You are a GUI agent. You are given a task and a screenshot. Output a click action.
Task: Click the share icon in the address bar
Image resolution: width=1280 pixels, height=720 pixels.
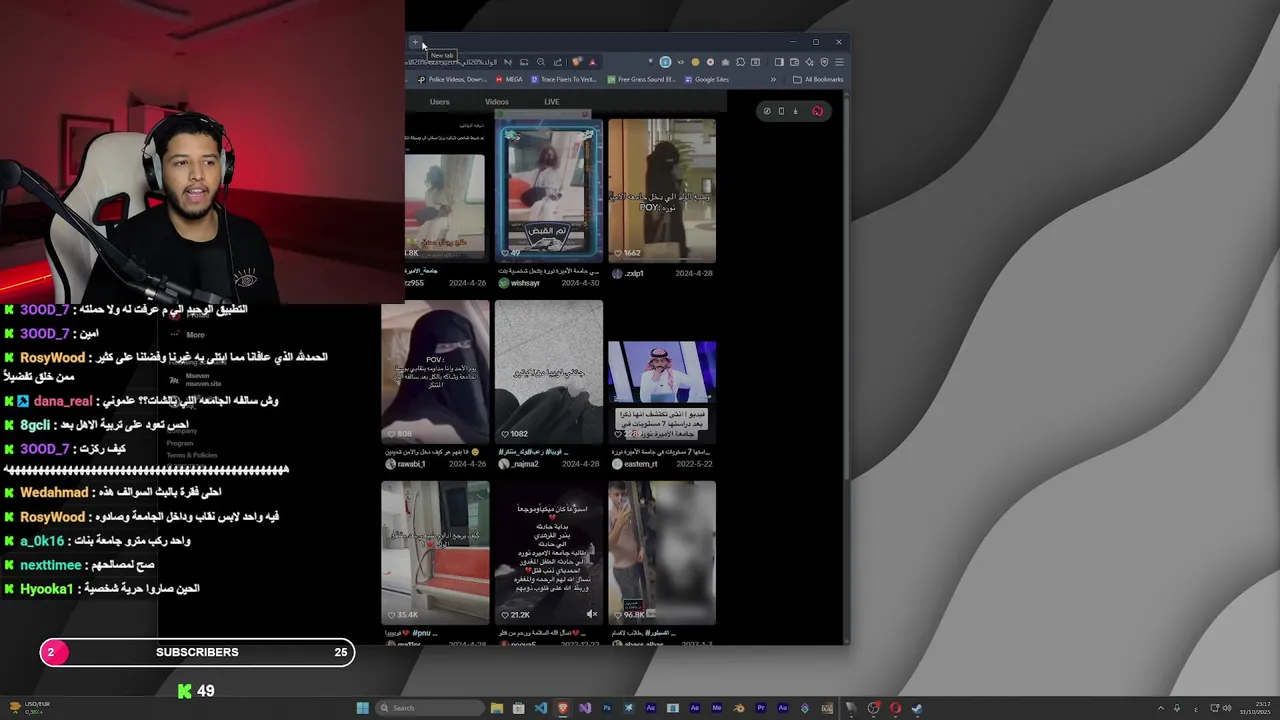click(x=558, y=62)
